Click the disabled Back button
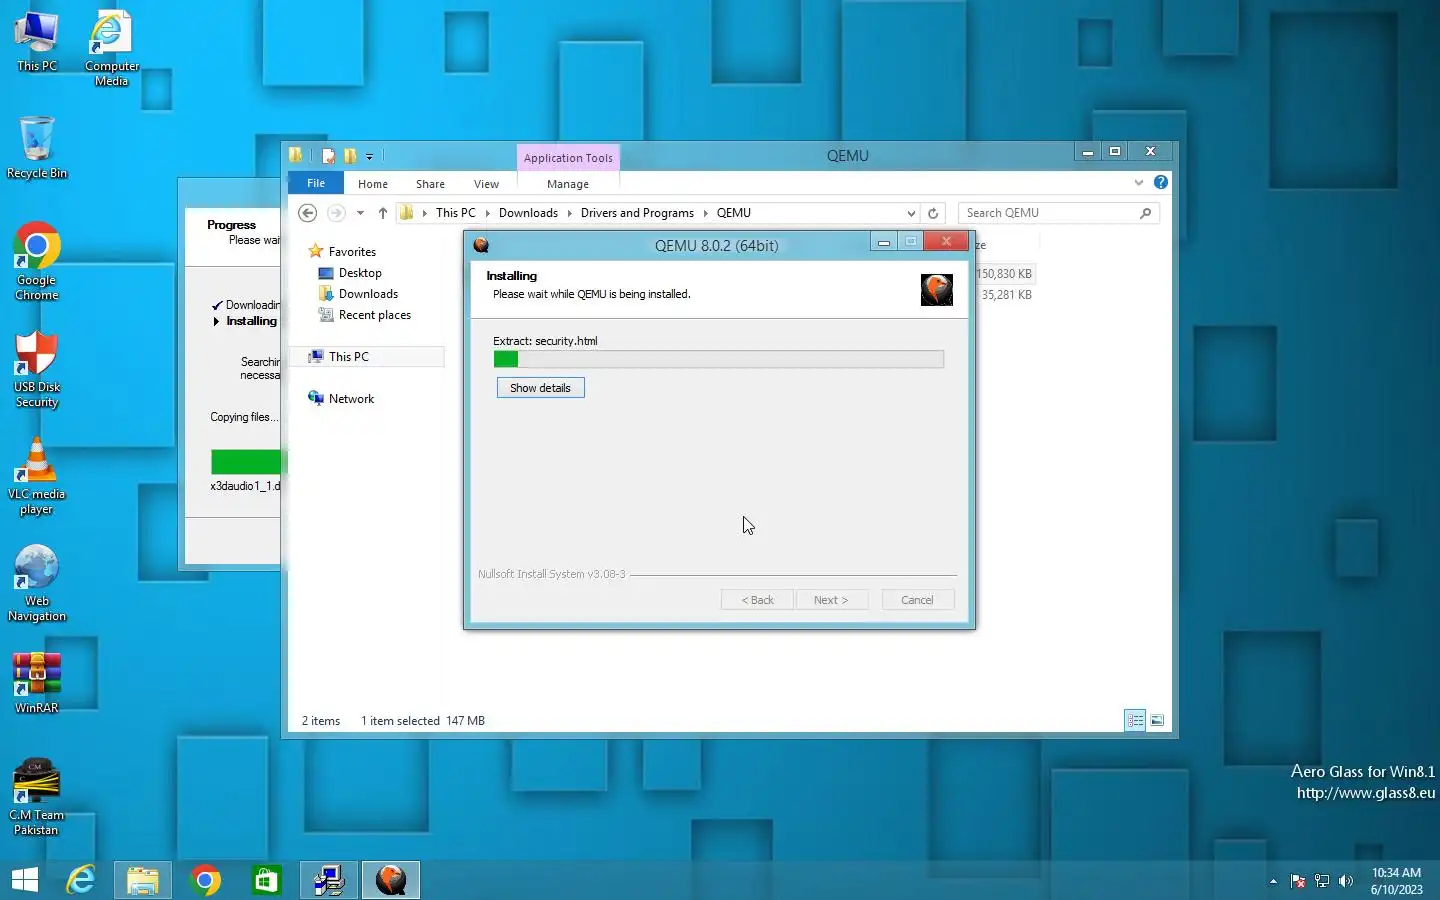Viewport: 1440px width, 900px height. click(757, 600)
